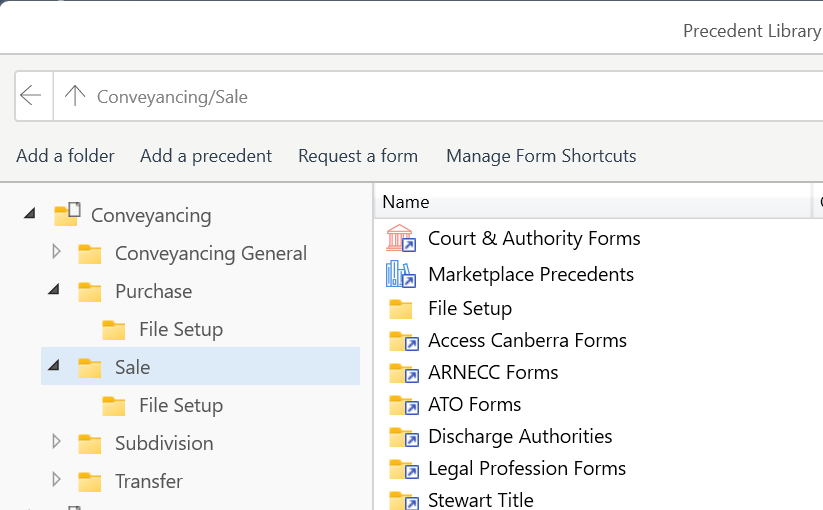Click Request a form

click(358, 156)
